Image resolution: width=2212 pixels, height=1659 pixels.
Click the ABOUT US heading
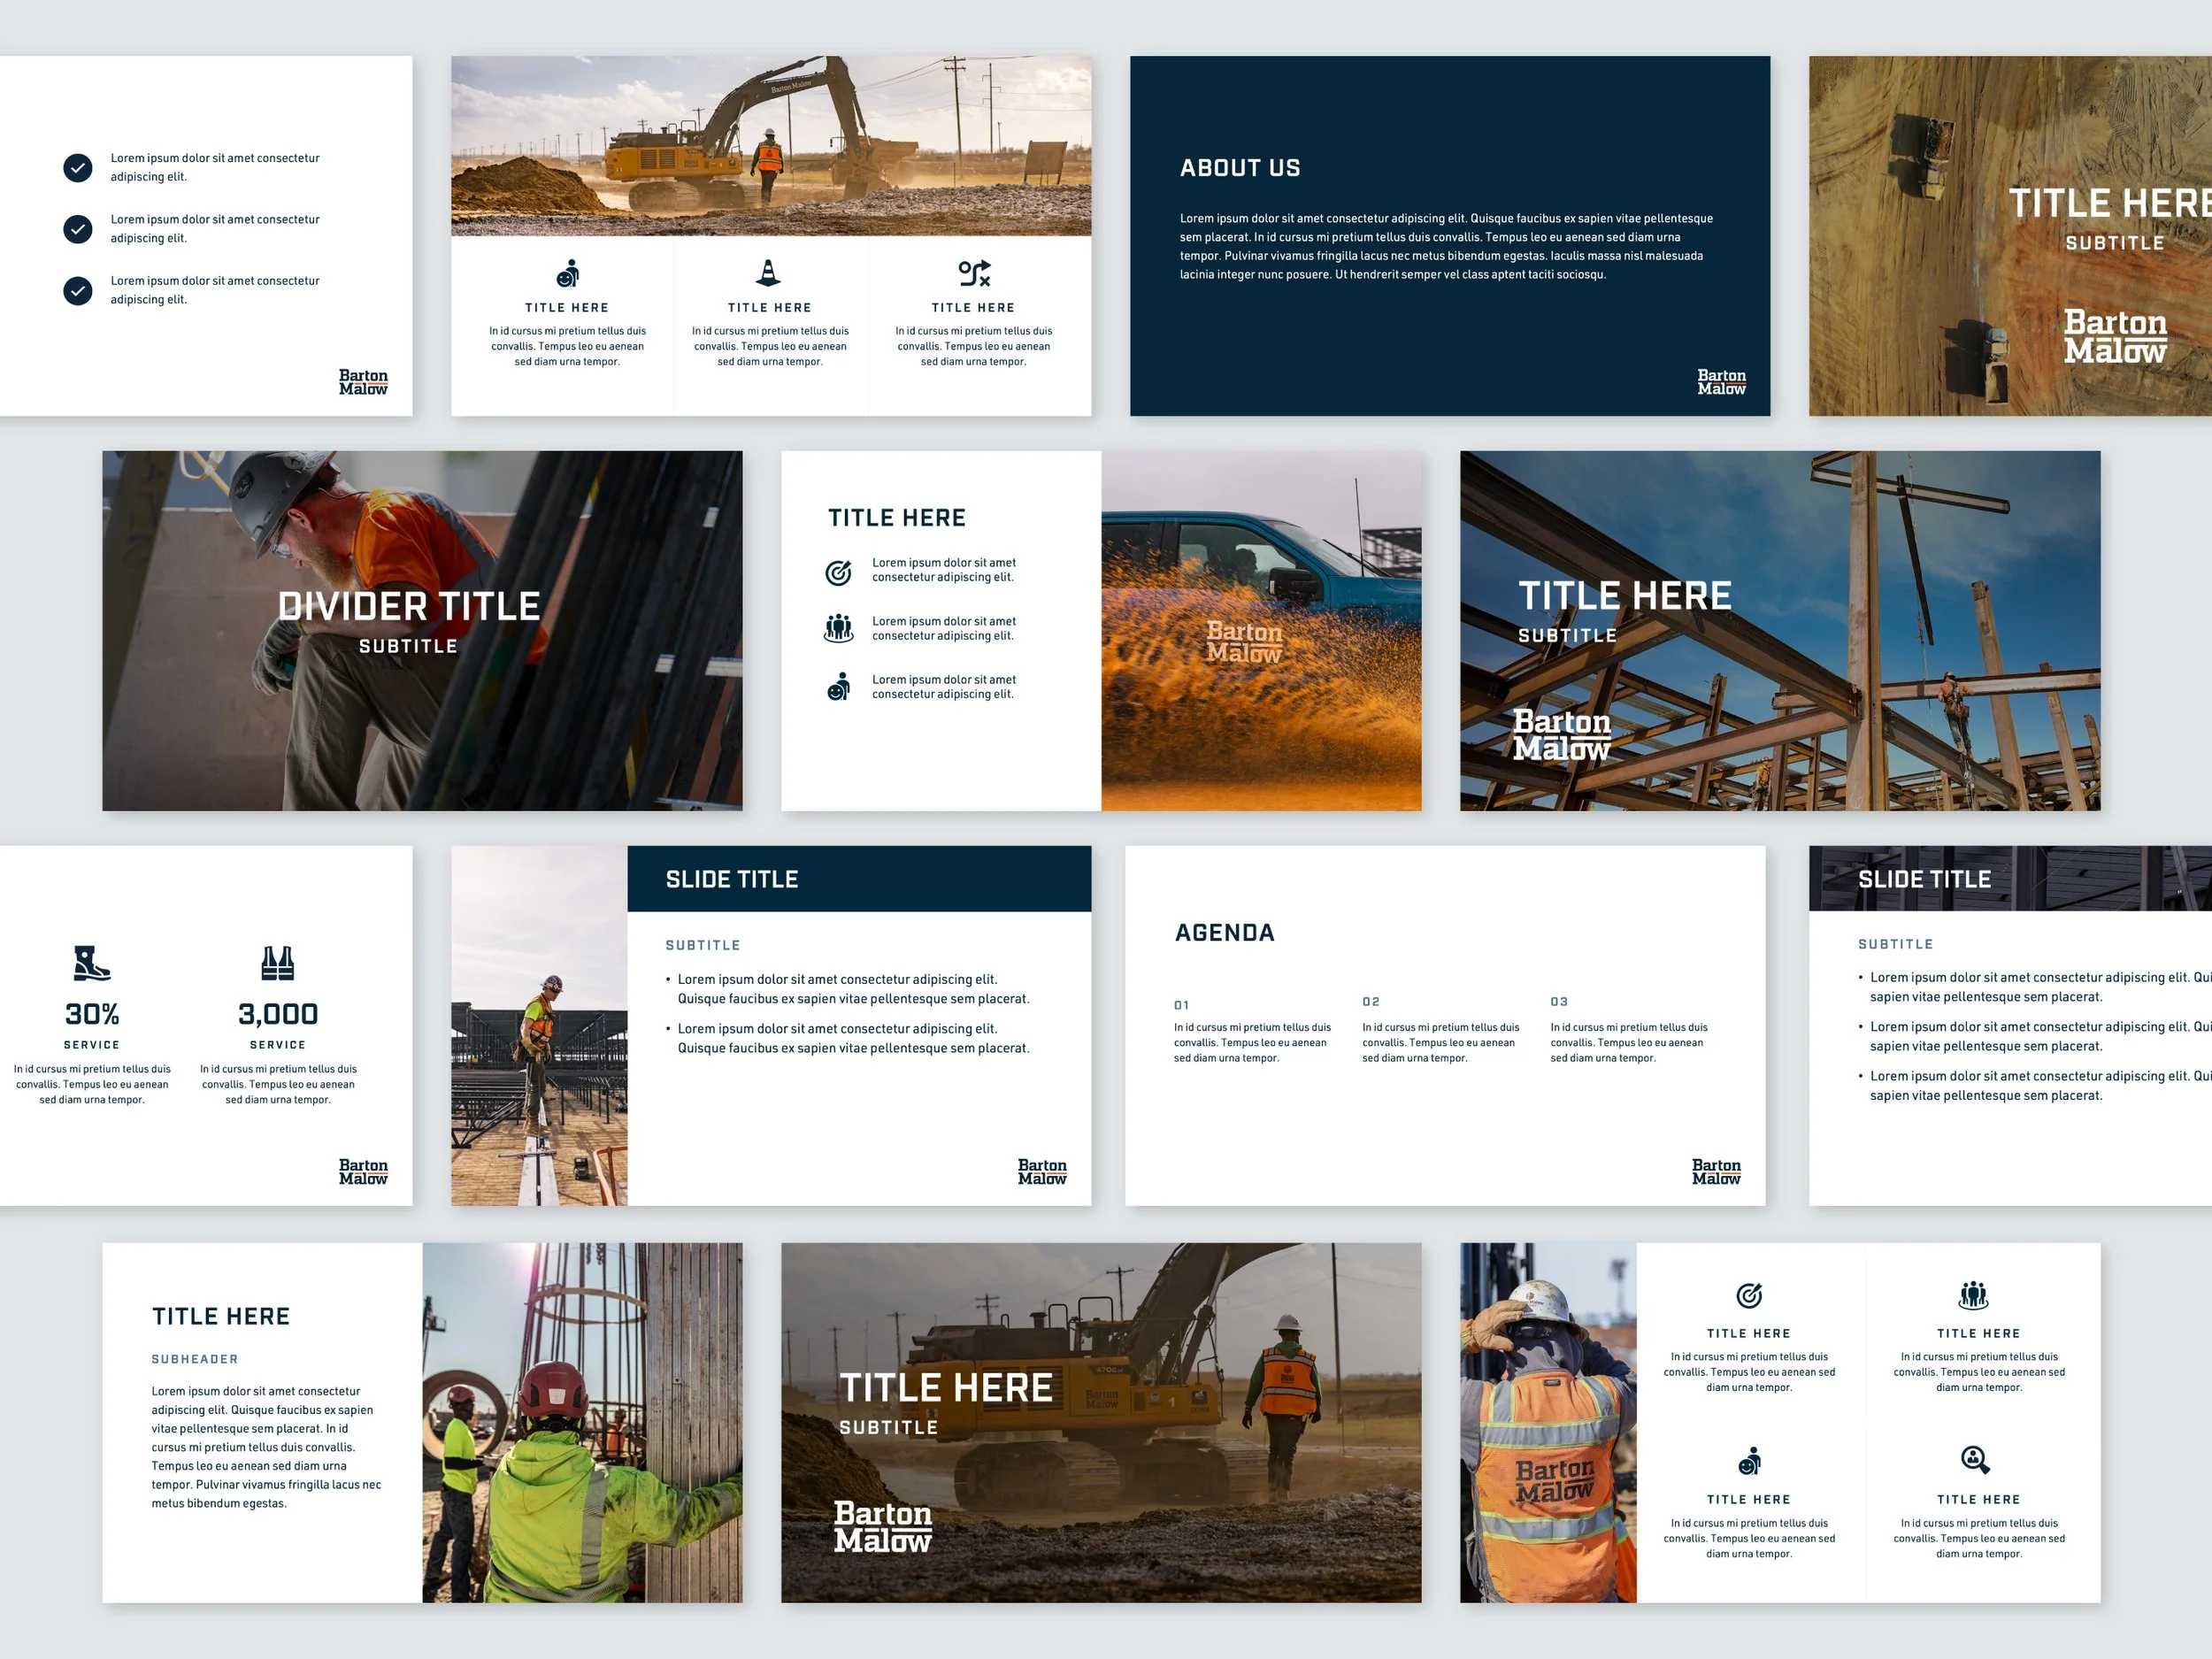pyautogui.click(x=1240, y=168)
